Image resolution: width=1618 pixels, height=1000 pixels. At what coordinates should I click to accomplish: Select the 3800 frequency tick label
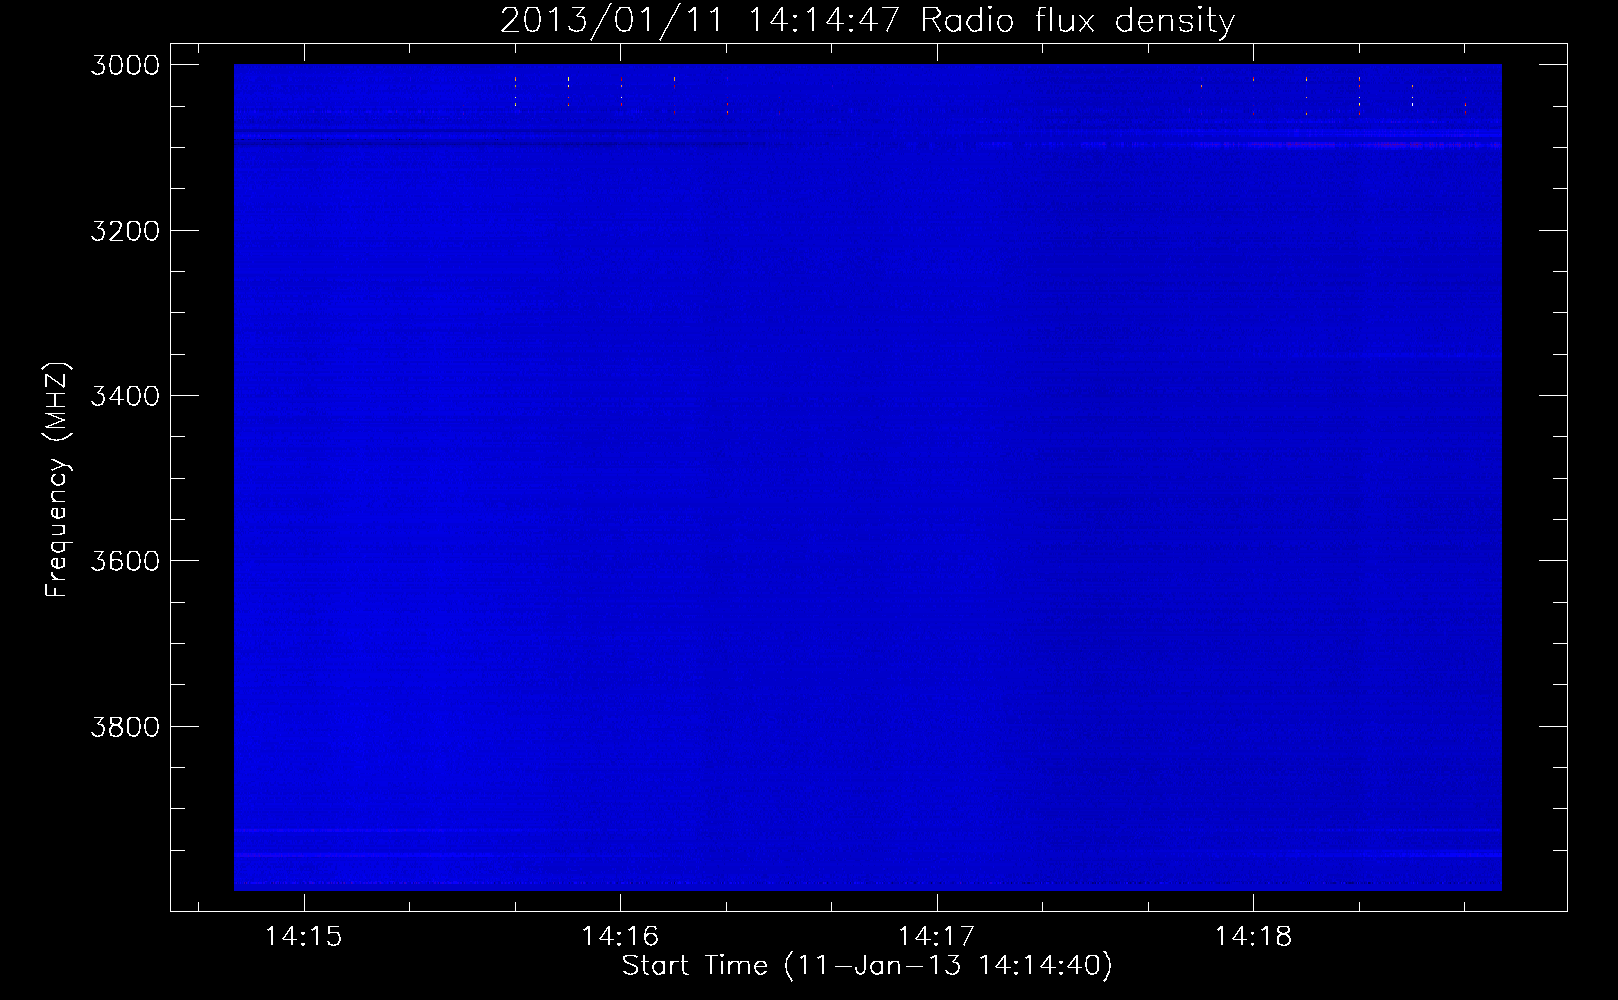125,727
